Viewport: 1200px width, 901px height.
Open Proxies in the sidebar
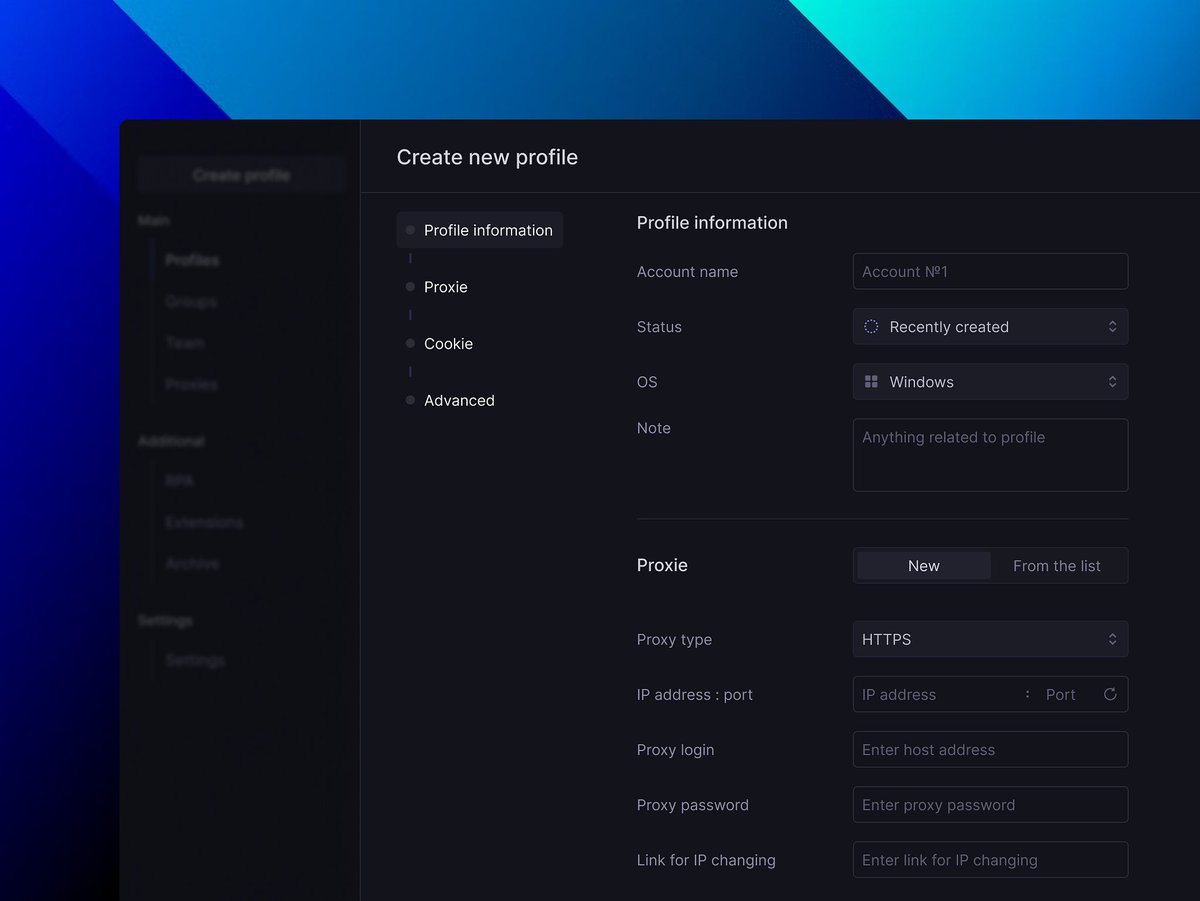(190, 384)
